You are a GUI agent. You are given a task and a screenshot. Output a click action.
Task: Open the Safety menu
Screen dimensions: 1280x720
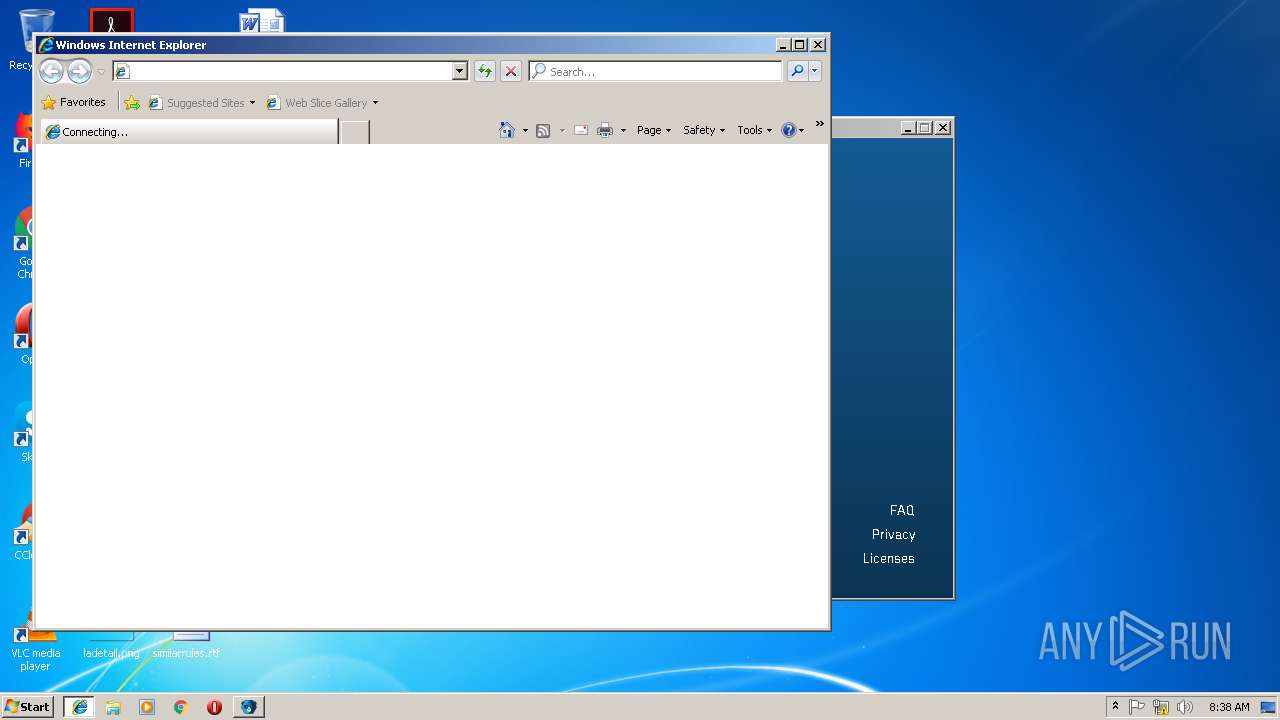point(704,130)
